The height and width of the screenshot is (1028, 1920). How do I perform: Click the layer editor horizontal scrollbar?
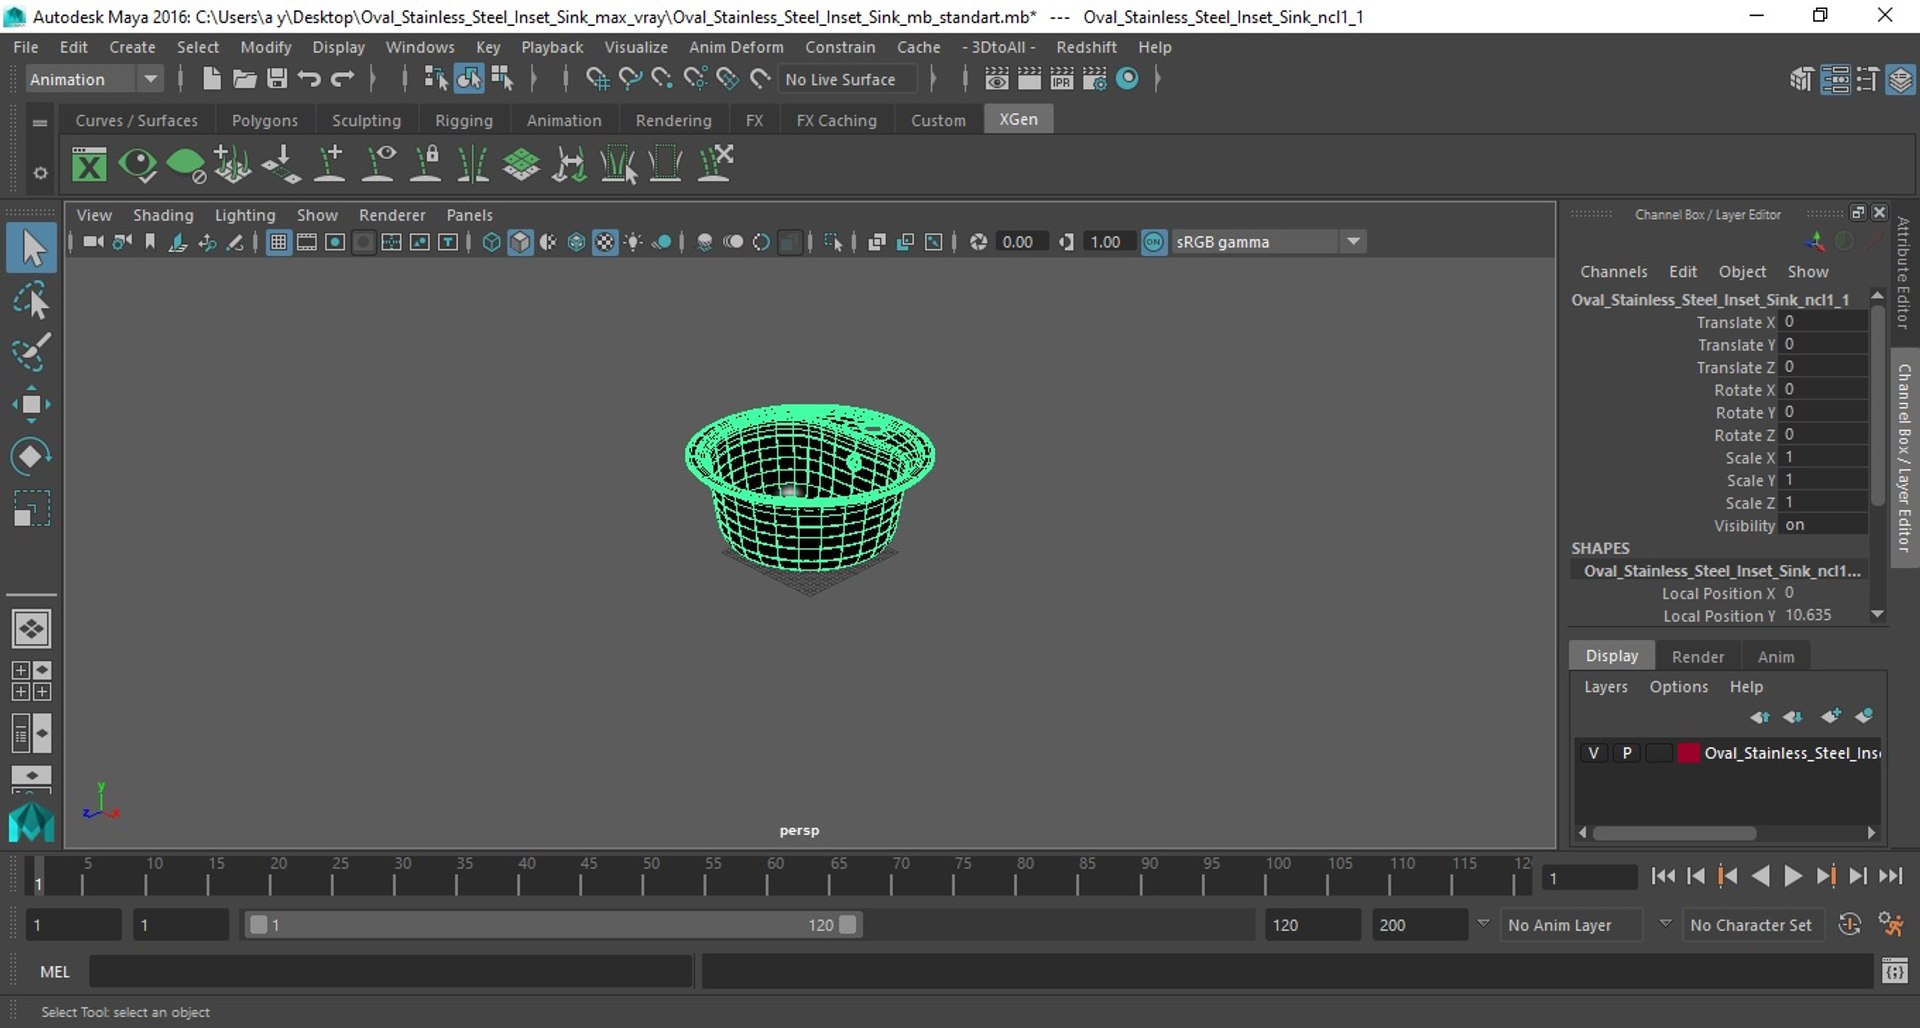[x=1674, y=833]
